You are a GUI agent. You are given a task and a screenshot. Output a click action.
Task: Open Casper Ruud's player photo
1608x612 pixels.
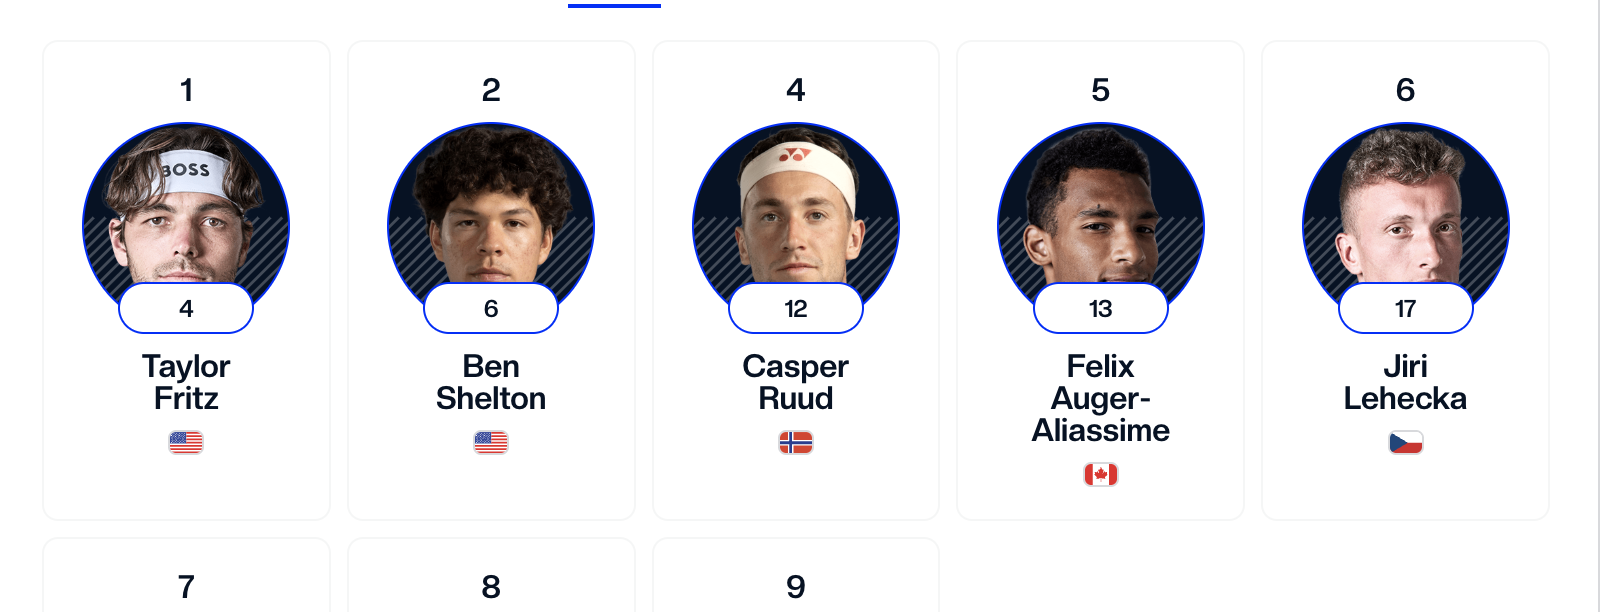point(796,210)
